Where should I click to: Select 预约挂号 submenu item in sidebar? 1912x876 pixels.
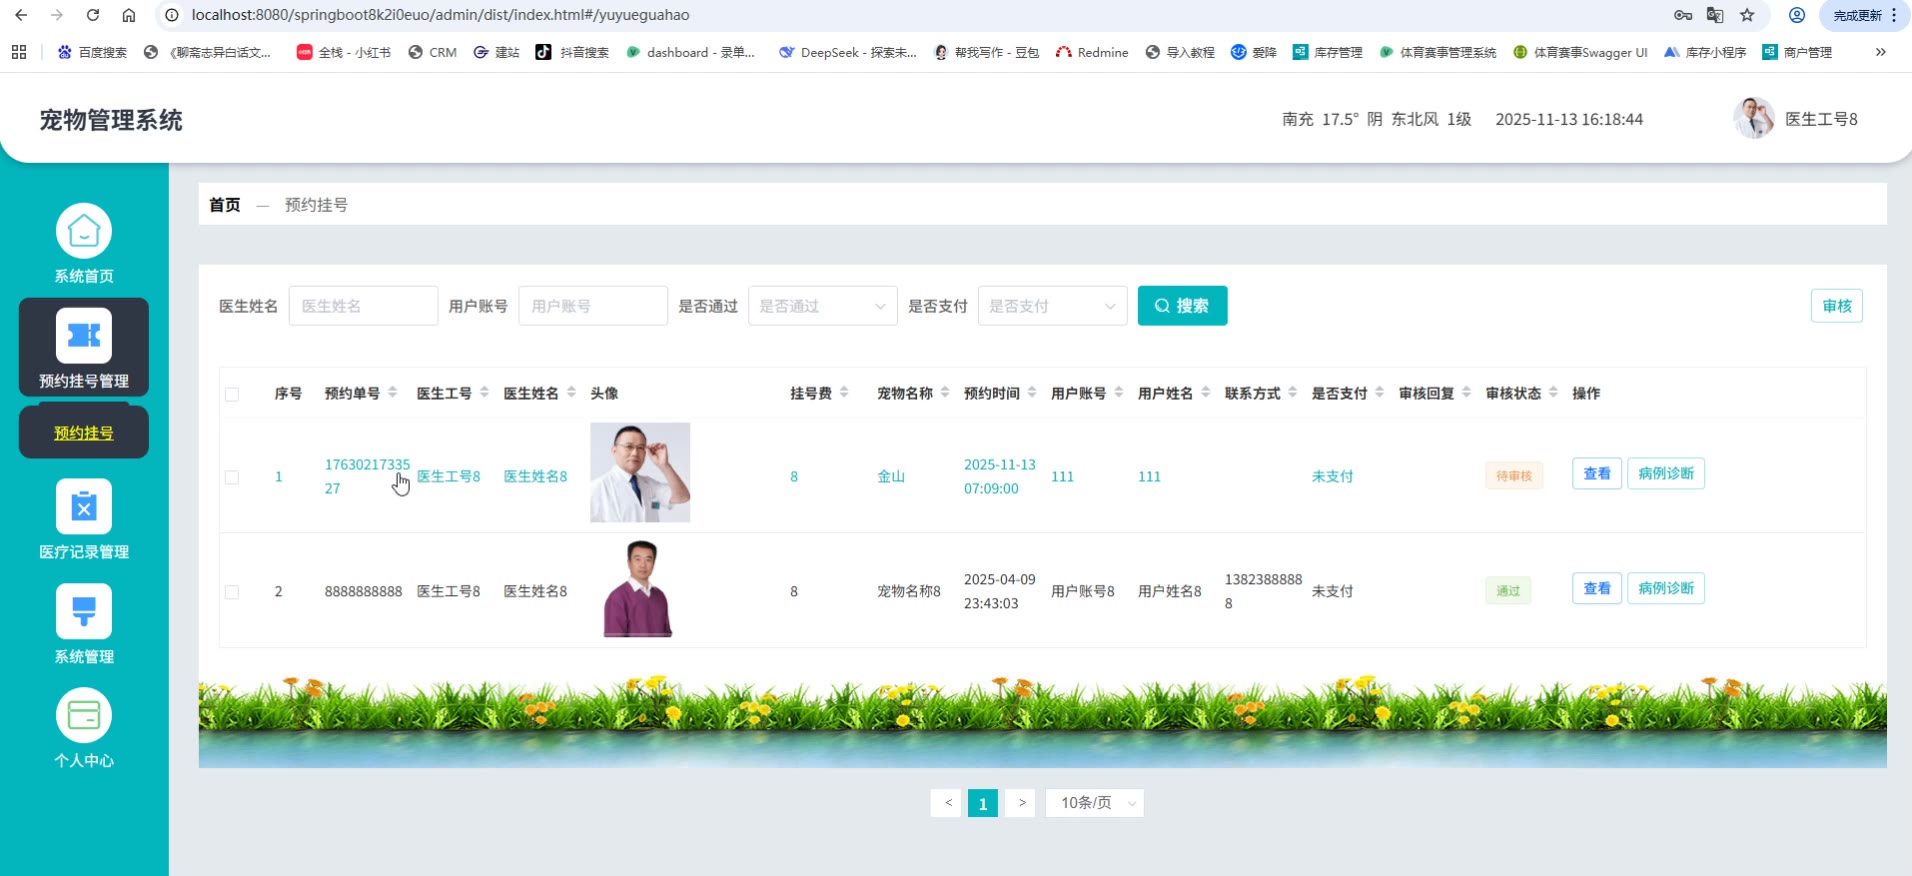tap(84, 433)
